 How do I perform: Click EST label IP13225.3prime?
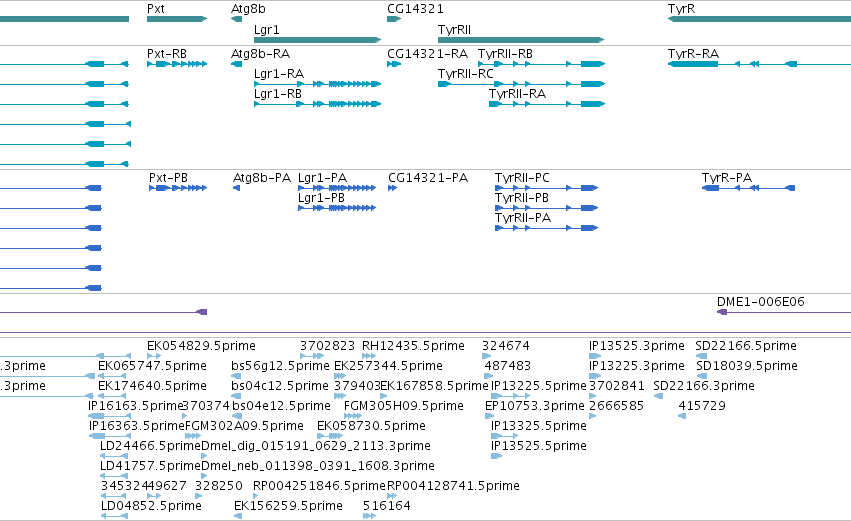(637, 366)
